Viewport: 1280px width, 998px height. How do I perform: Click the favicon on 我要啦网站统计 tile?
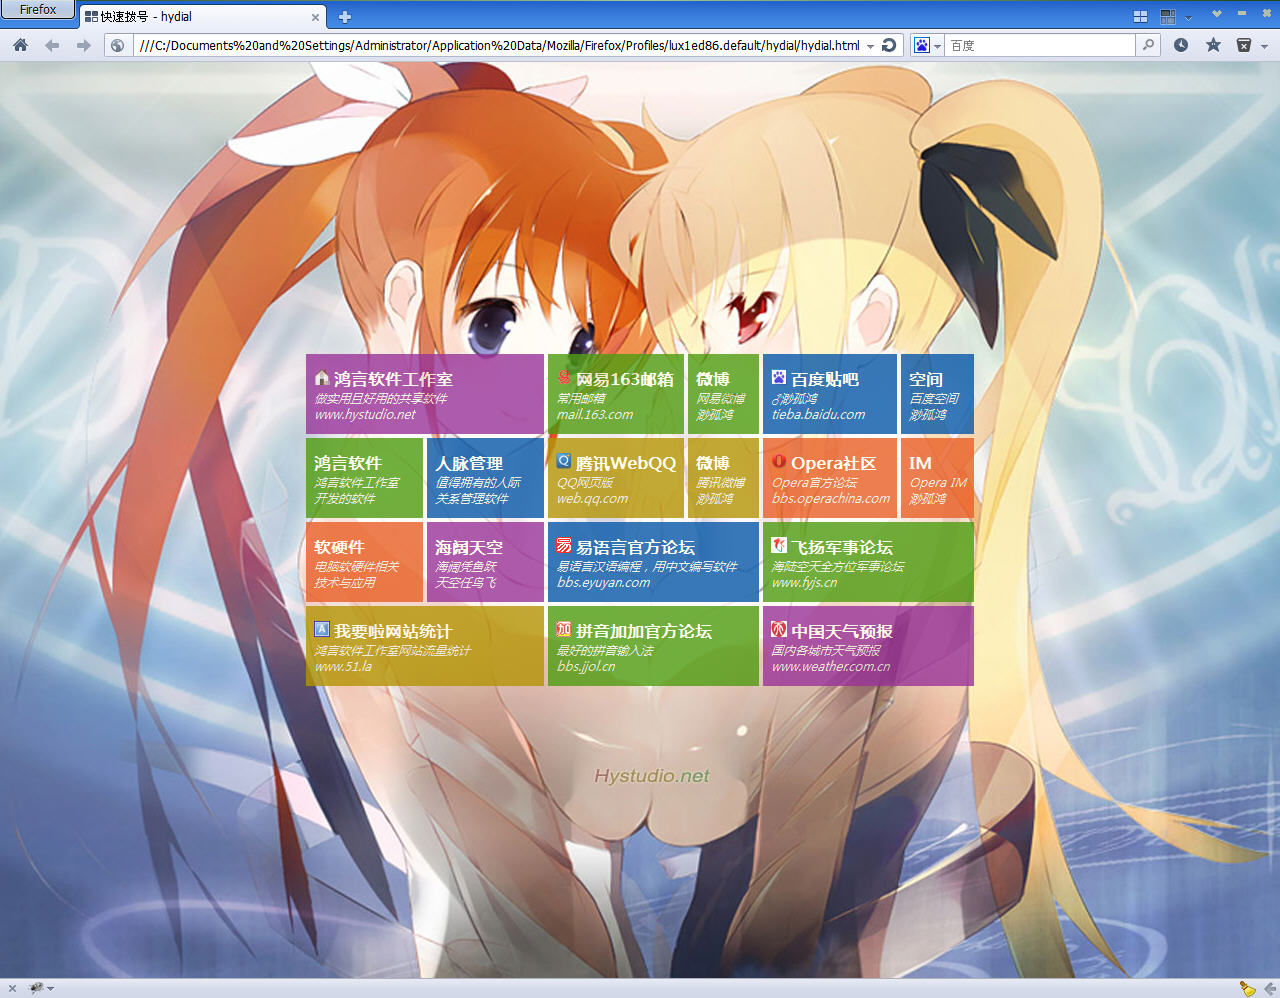coord(322,630)
